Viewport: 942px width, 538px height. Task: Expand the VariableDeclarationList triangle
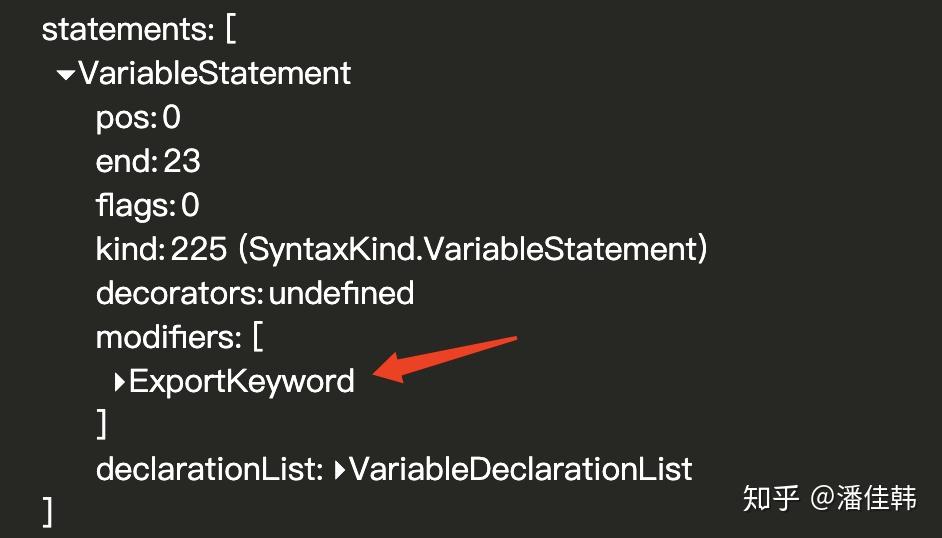coord(339,469)
